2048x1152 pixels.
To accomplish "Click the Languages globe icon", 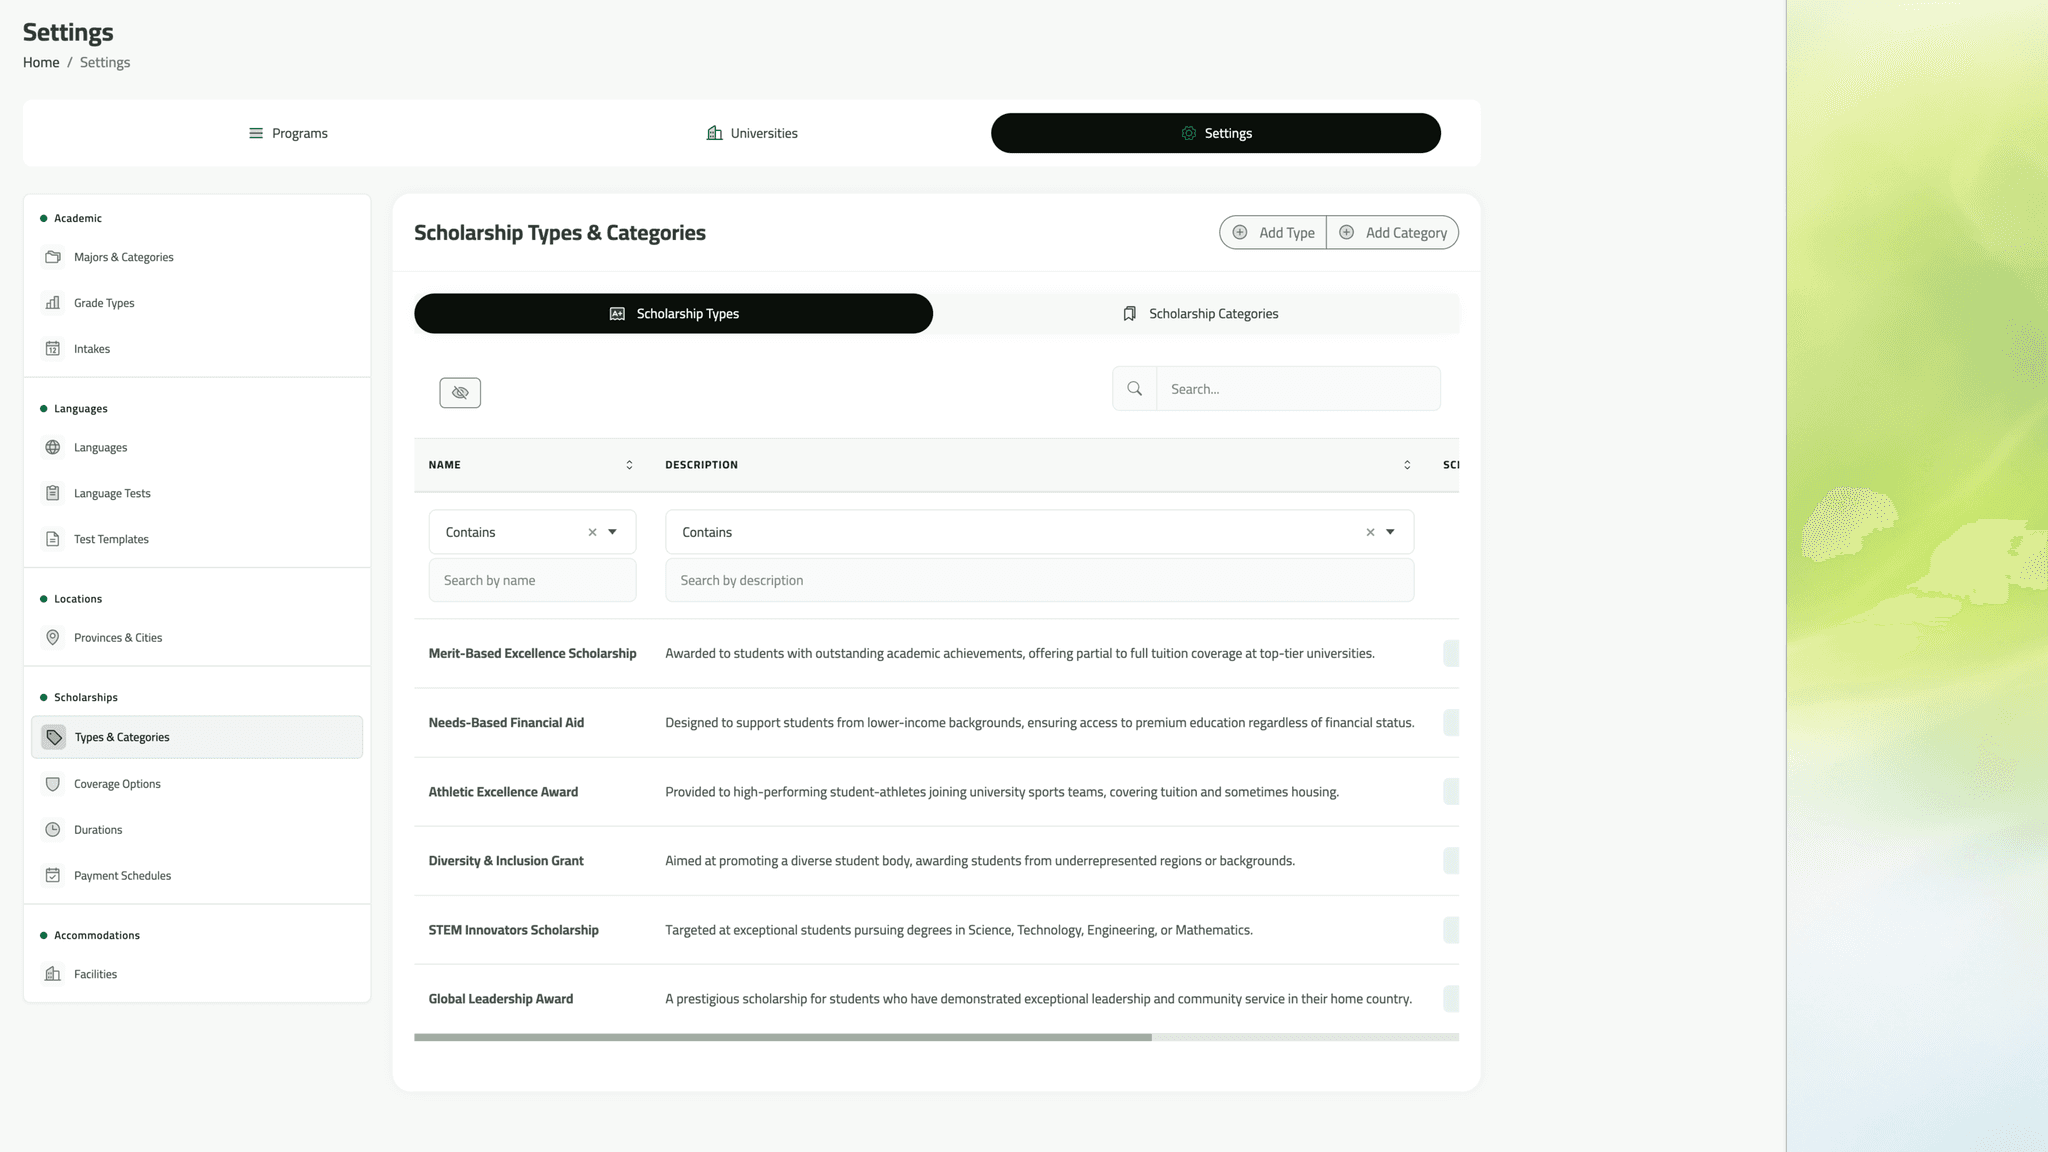I will (x=53, y=447).
